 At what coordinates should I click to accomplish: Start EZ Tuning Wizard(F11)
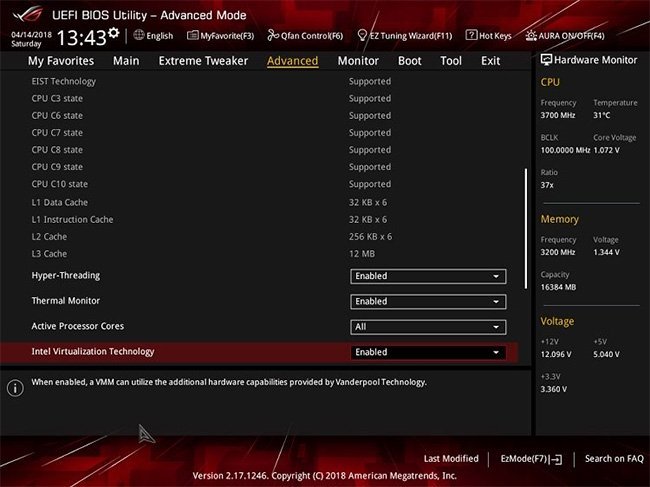(405, 36)
